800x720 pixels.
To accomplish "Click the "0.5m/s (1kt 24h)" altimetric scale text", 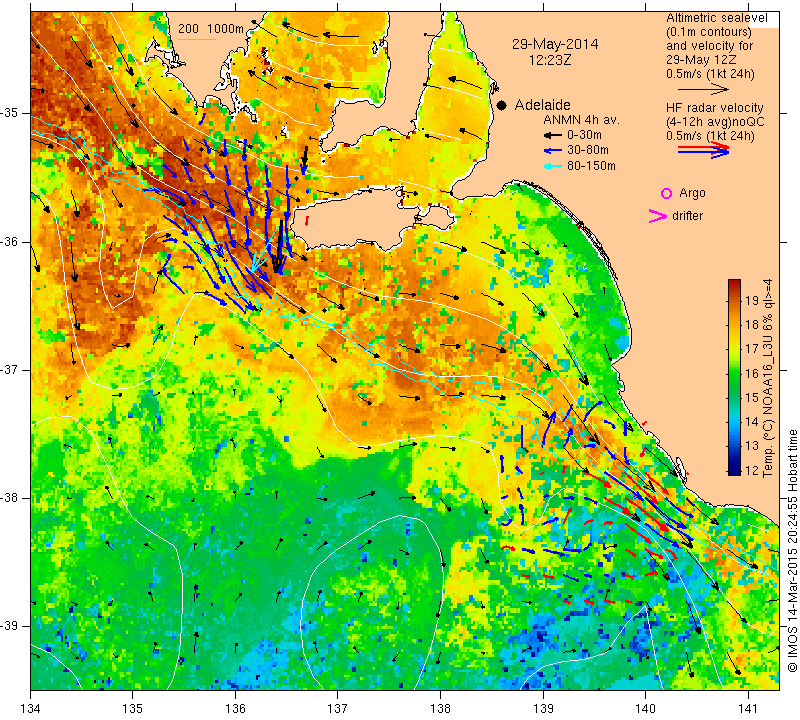I will [x=710, y=74].
